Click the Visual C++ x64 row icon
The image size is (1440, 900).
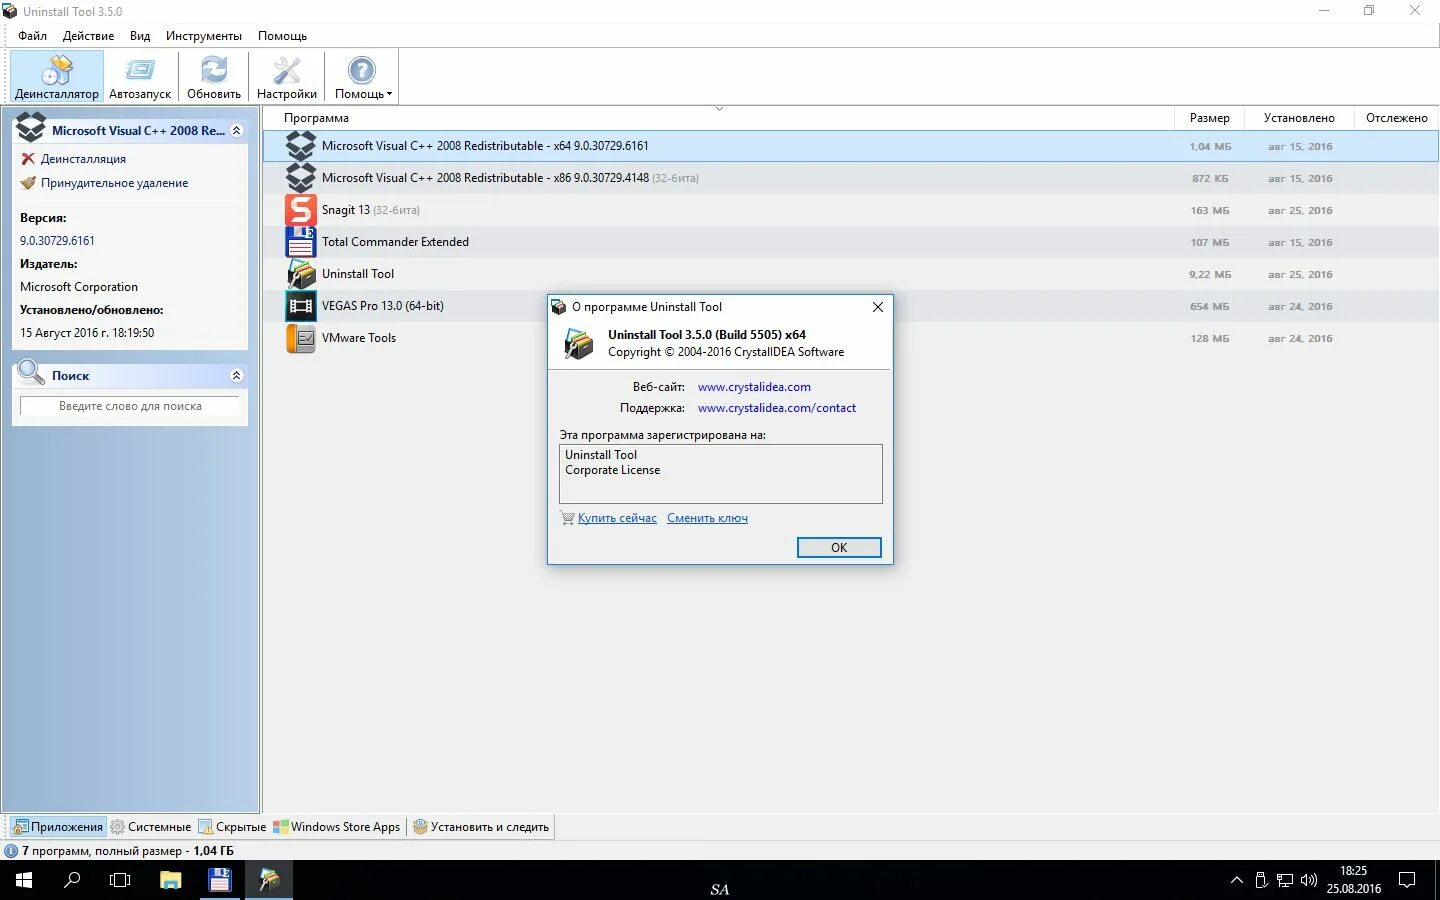[x=301, y=146]
